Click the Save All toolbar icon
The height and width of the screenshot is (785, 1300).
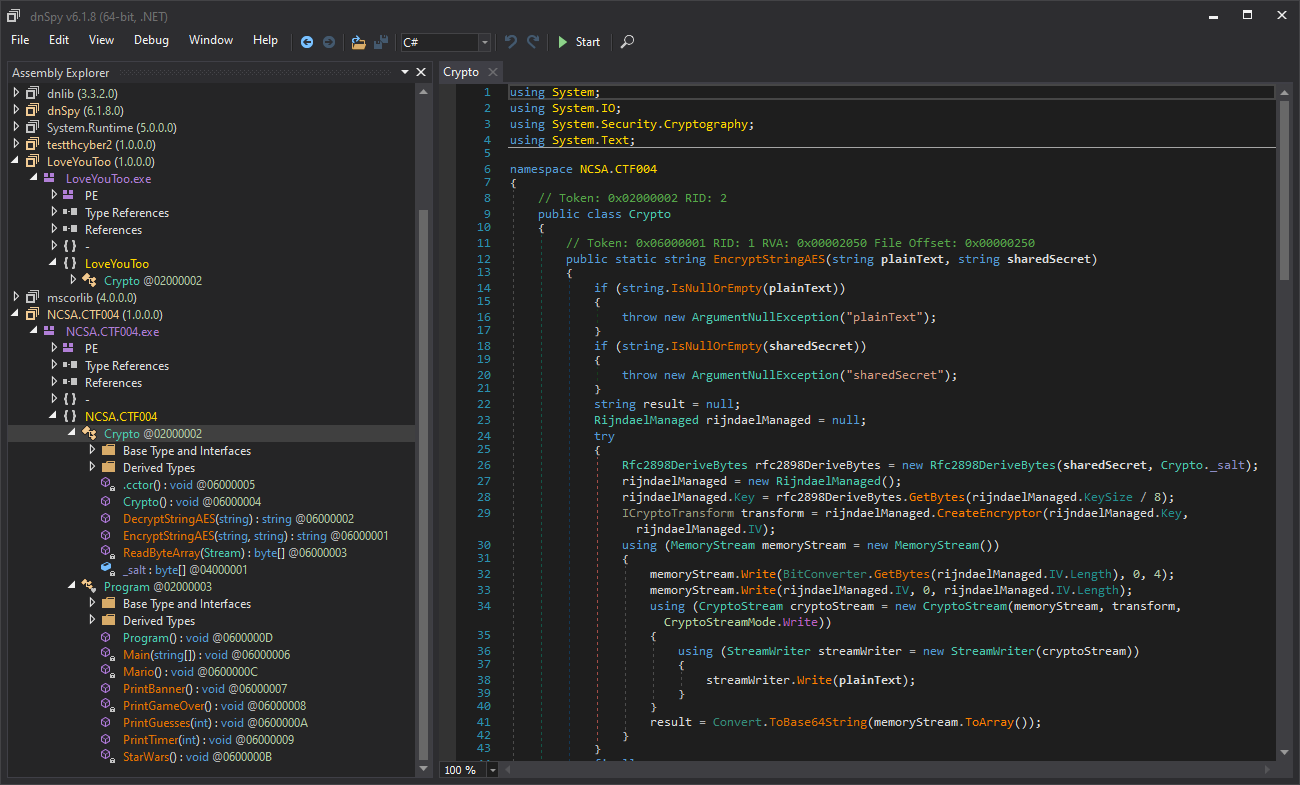pyautogui.click(x=381, y=42)
